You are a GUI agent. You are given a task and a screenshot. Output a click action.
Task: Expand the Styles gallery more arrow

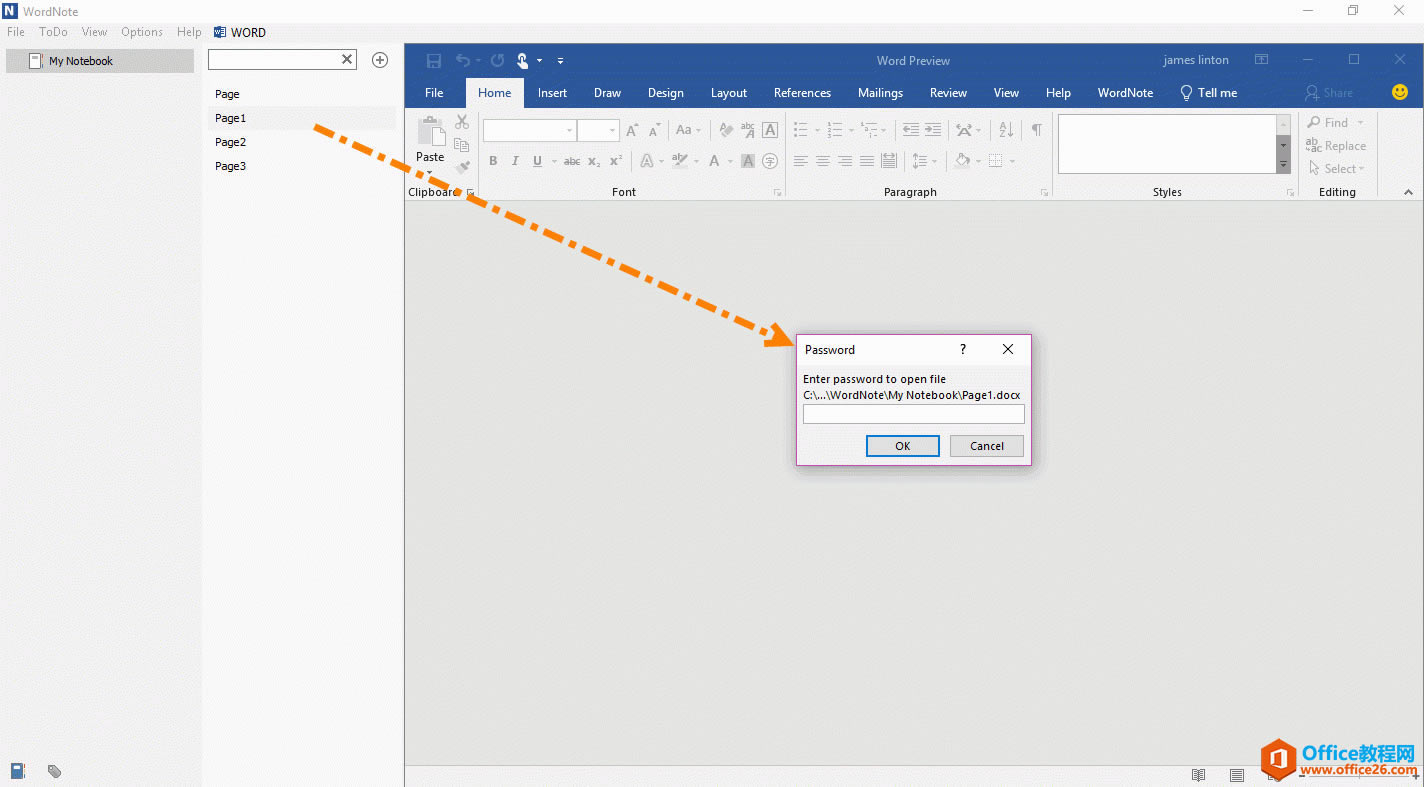coord(1283,164)
